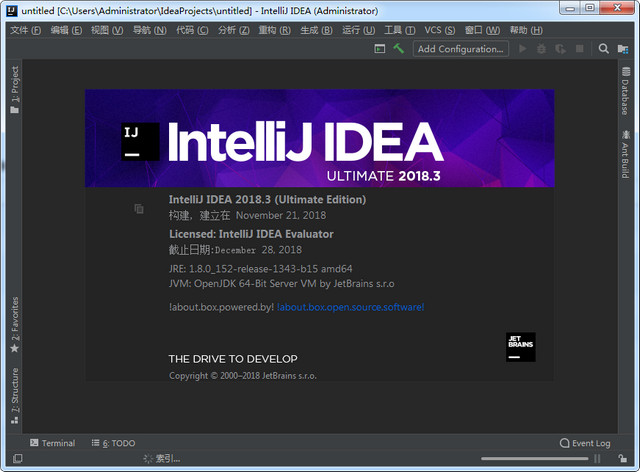Click the Run green arrow icon

[522, 48]
